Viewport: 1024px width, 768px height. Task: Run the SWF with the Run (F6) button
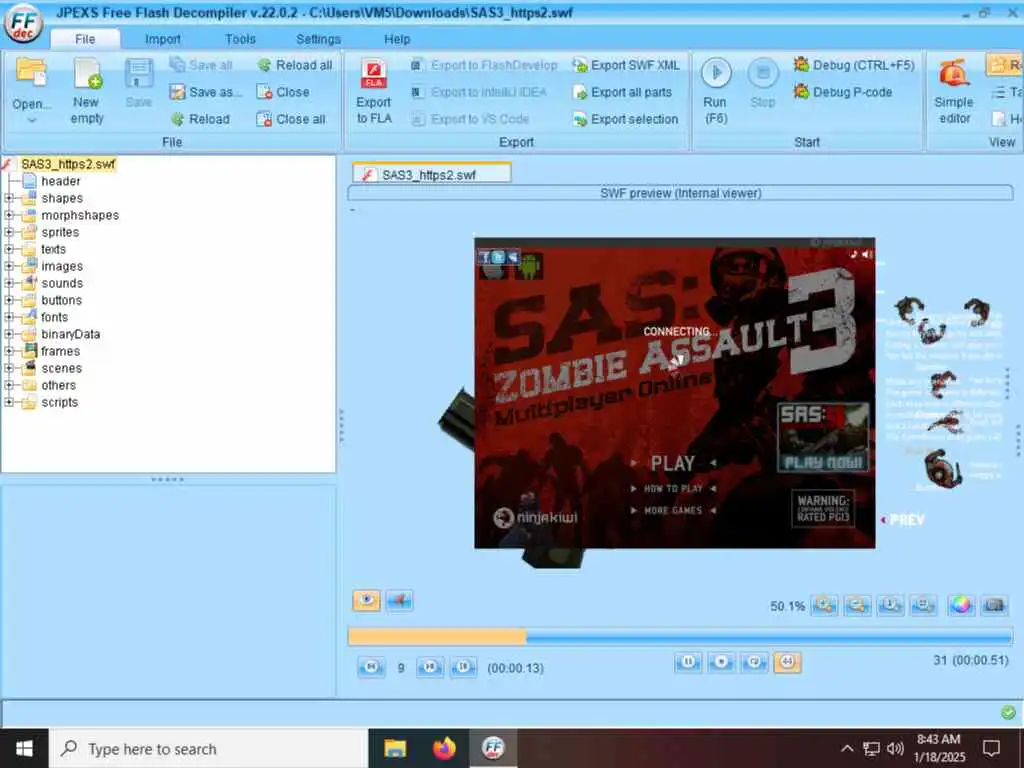pos(716,91)
